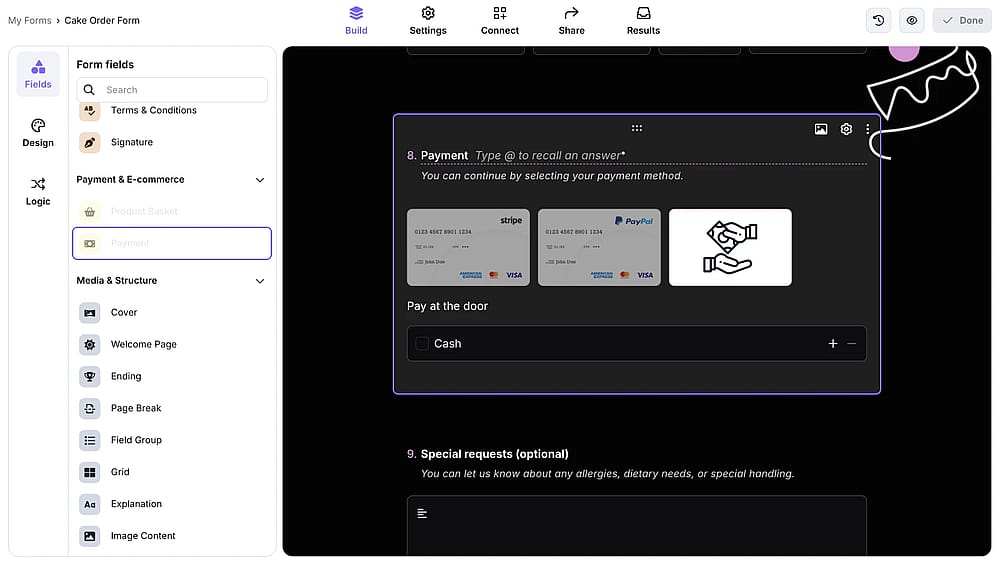Open Payment question settings gear
The width and height of the screenshot is (1000, 564).
tap(846, 130)
